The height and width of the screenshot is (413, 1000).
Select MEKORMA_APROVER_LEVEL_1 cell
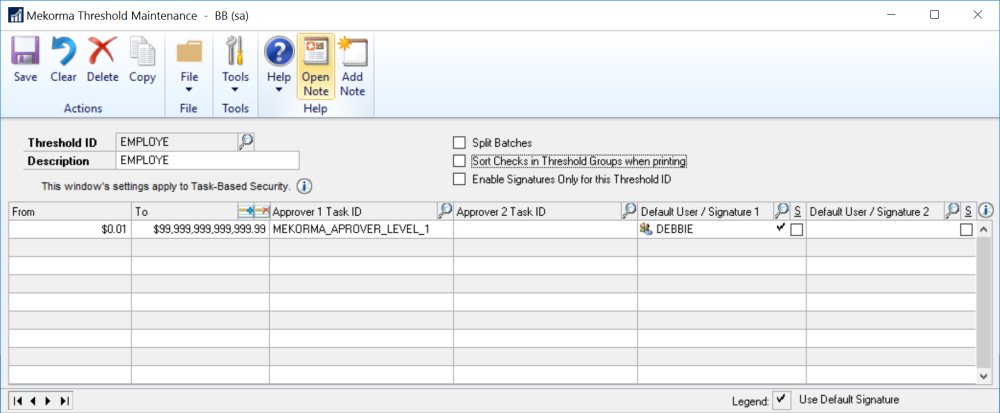tap(362, 230)
